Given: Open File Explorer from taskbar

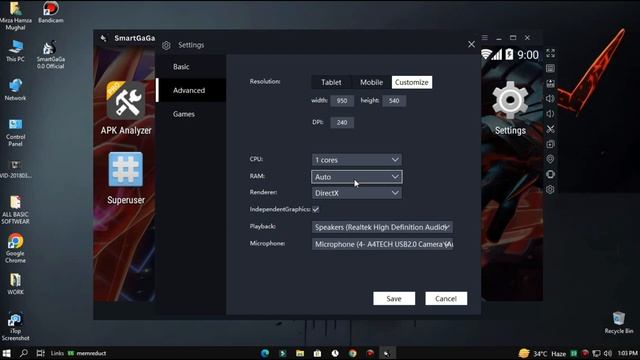Looking at the screenshot, I should tap(300, 353).
